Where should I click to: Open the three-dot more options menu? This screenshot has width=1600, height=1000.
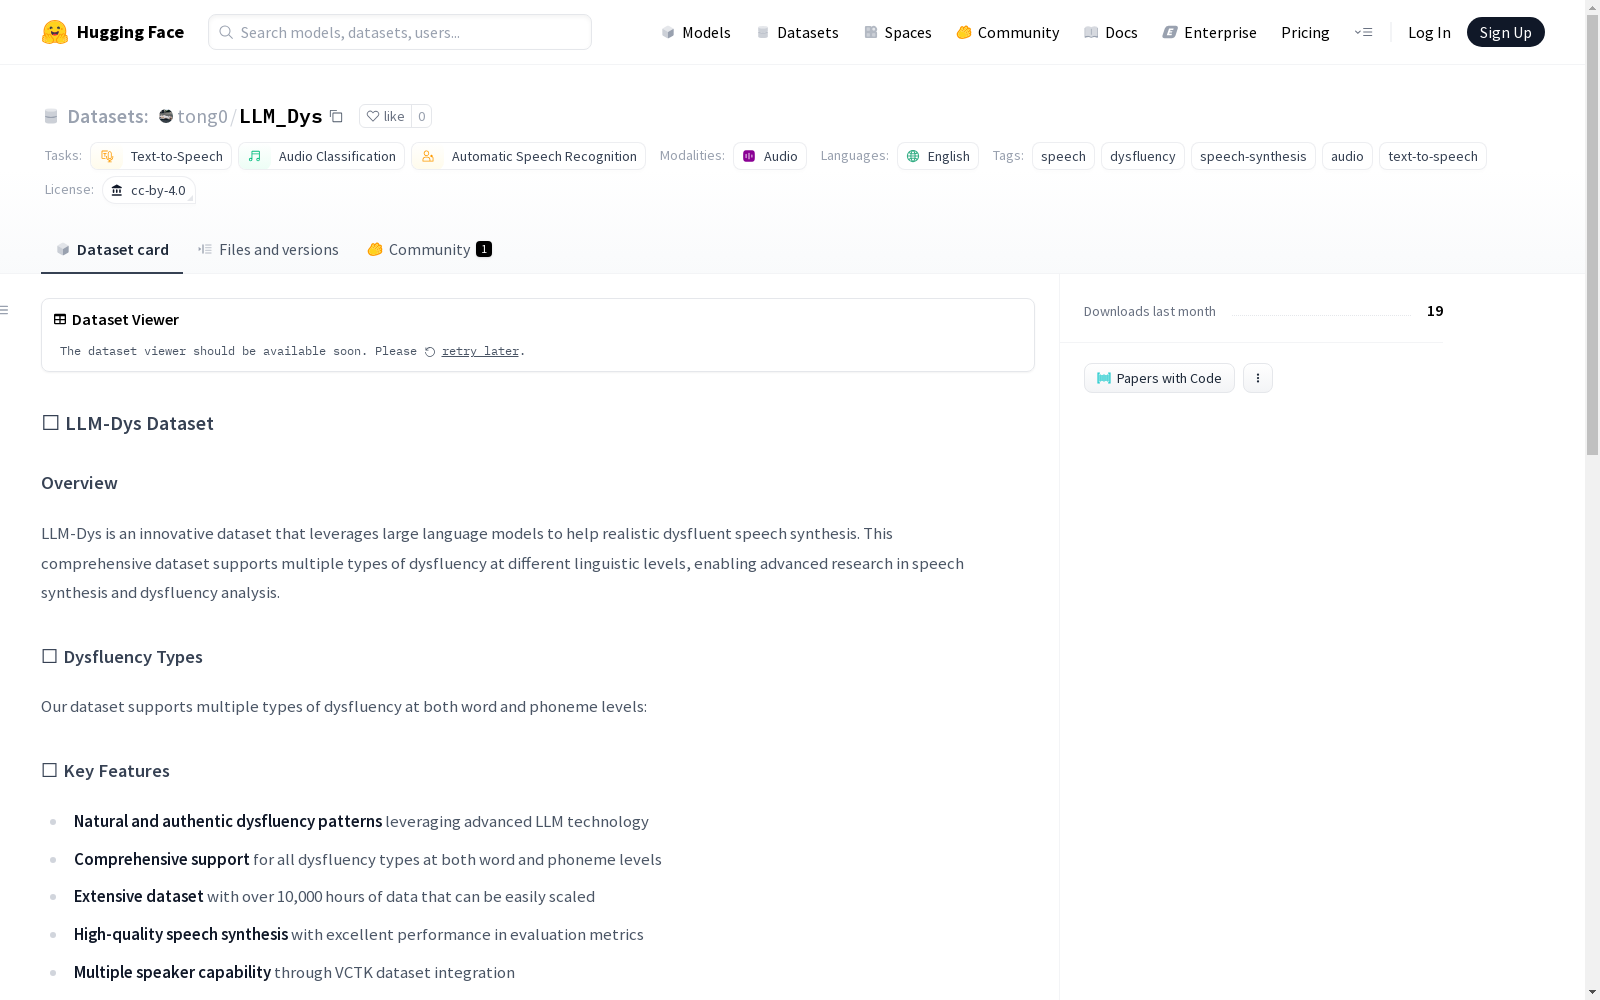[1258, 378]
